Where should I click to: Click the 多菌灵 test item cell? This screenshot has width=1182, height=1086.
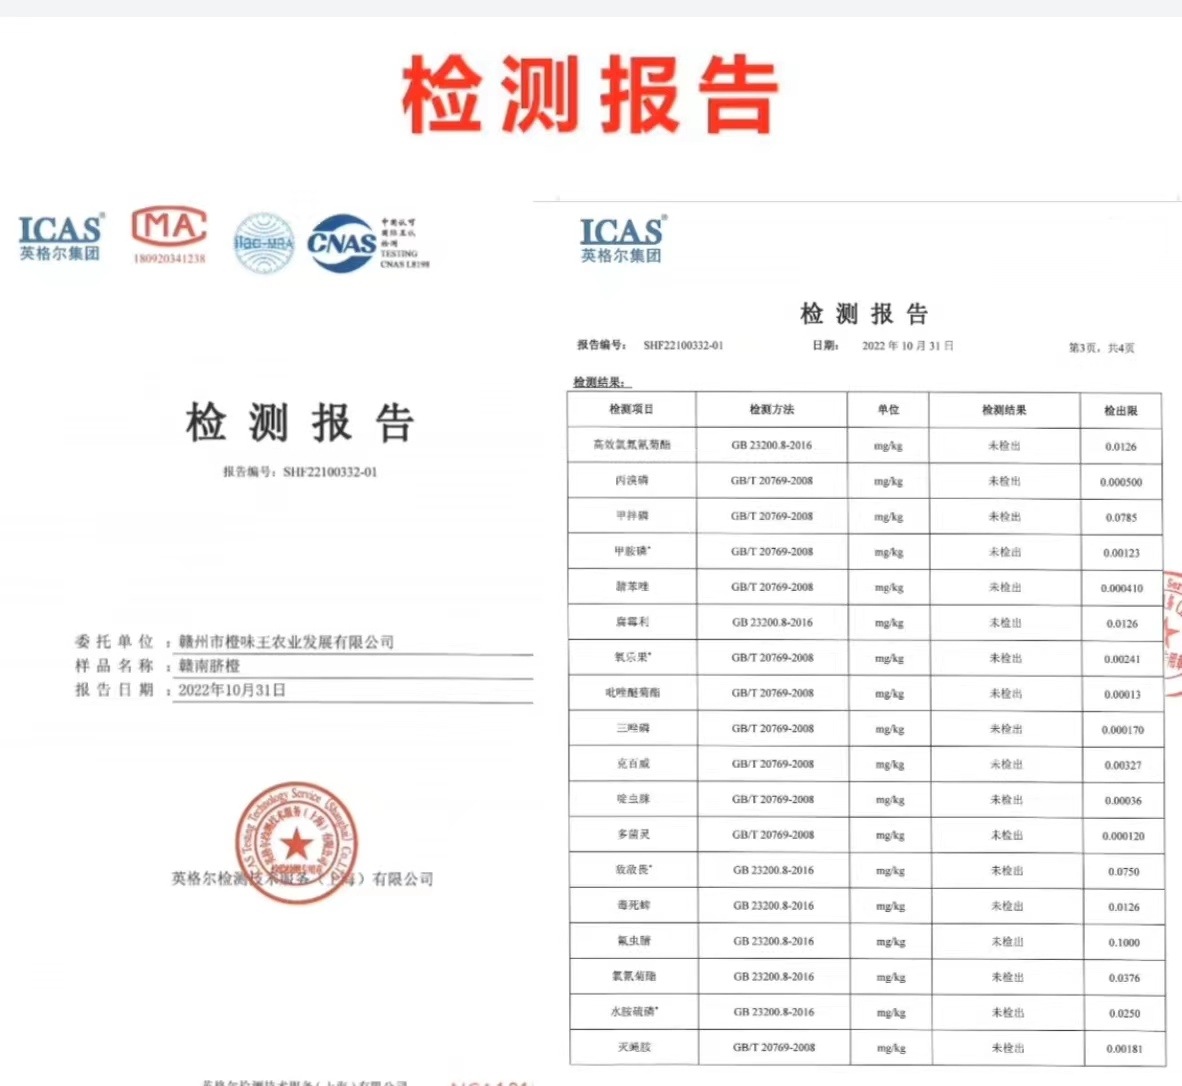(633, 835)
